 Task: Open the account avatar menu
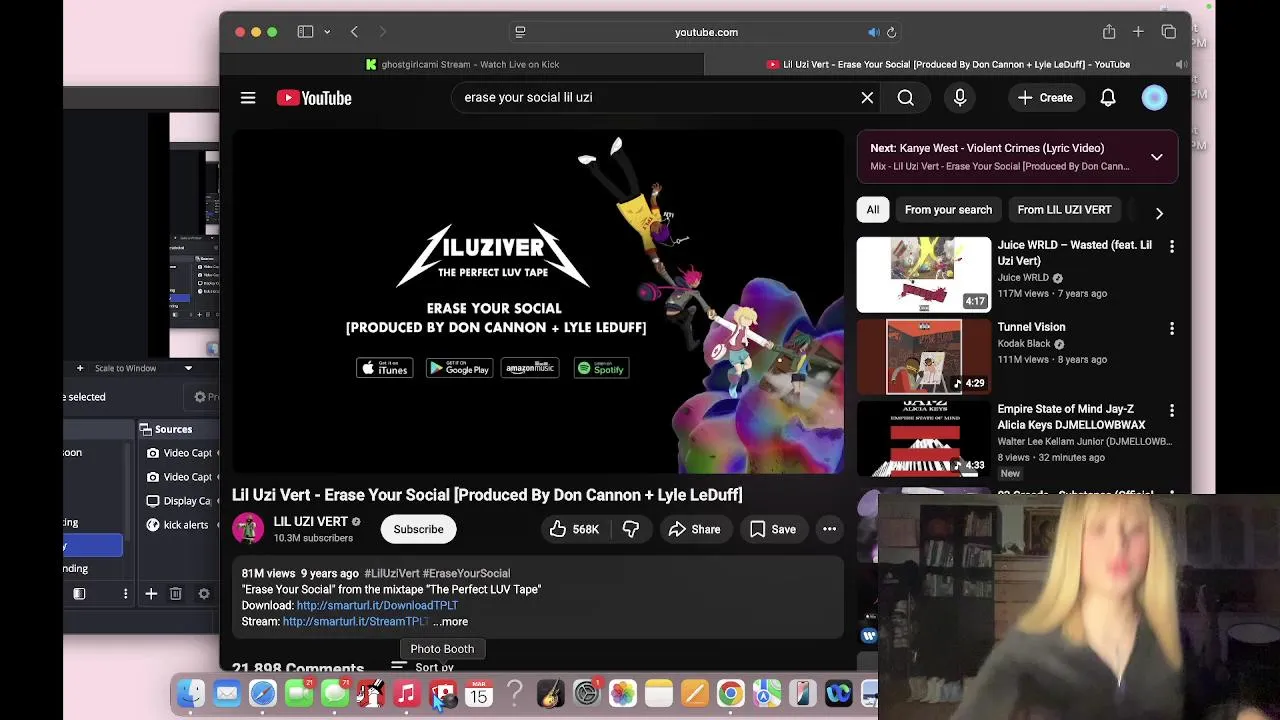[1154, 98]
